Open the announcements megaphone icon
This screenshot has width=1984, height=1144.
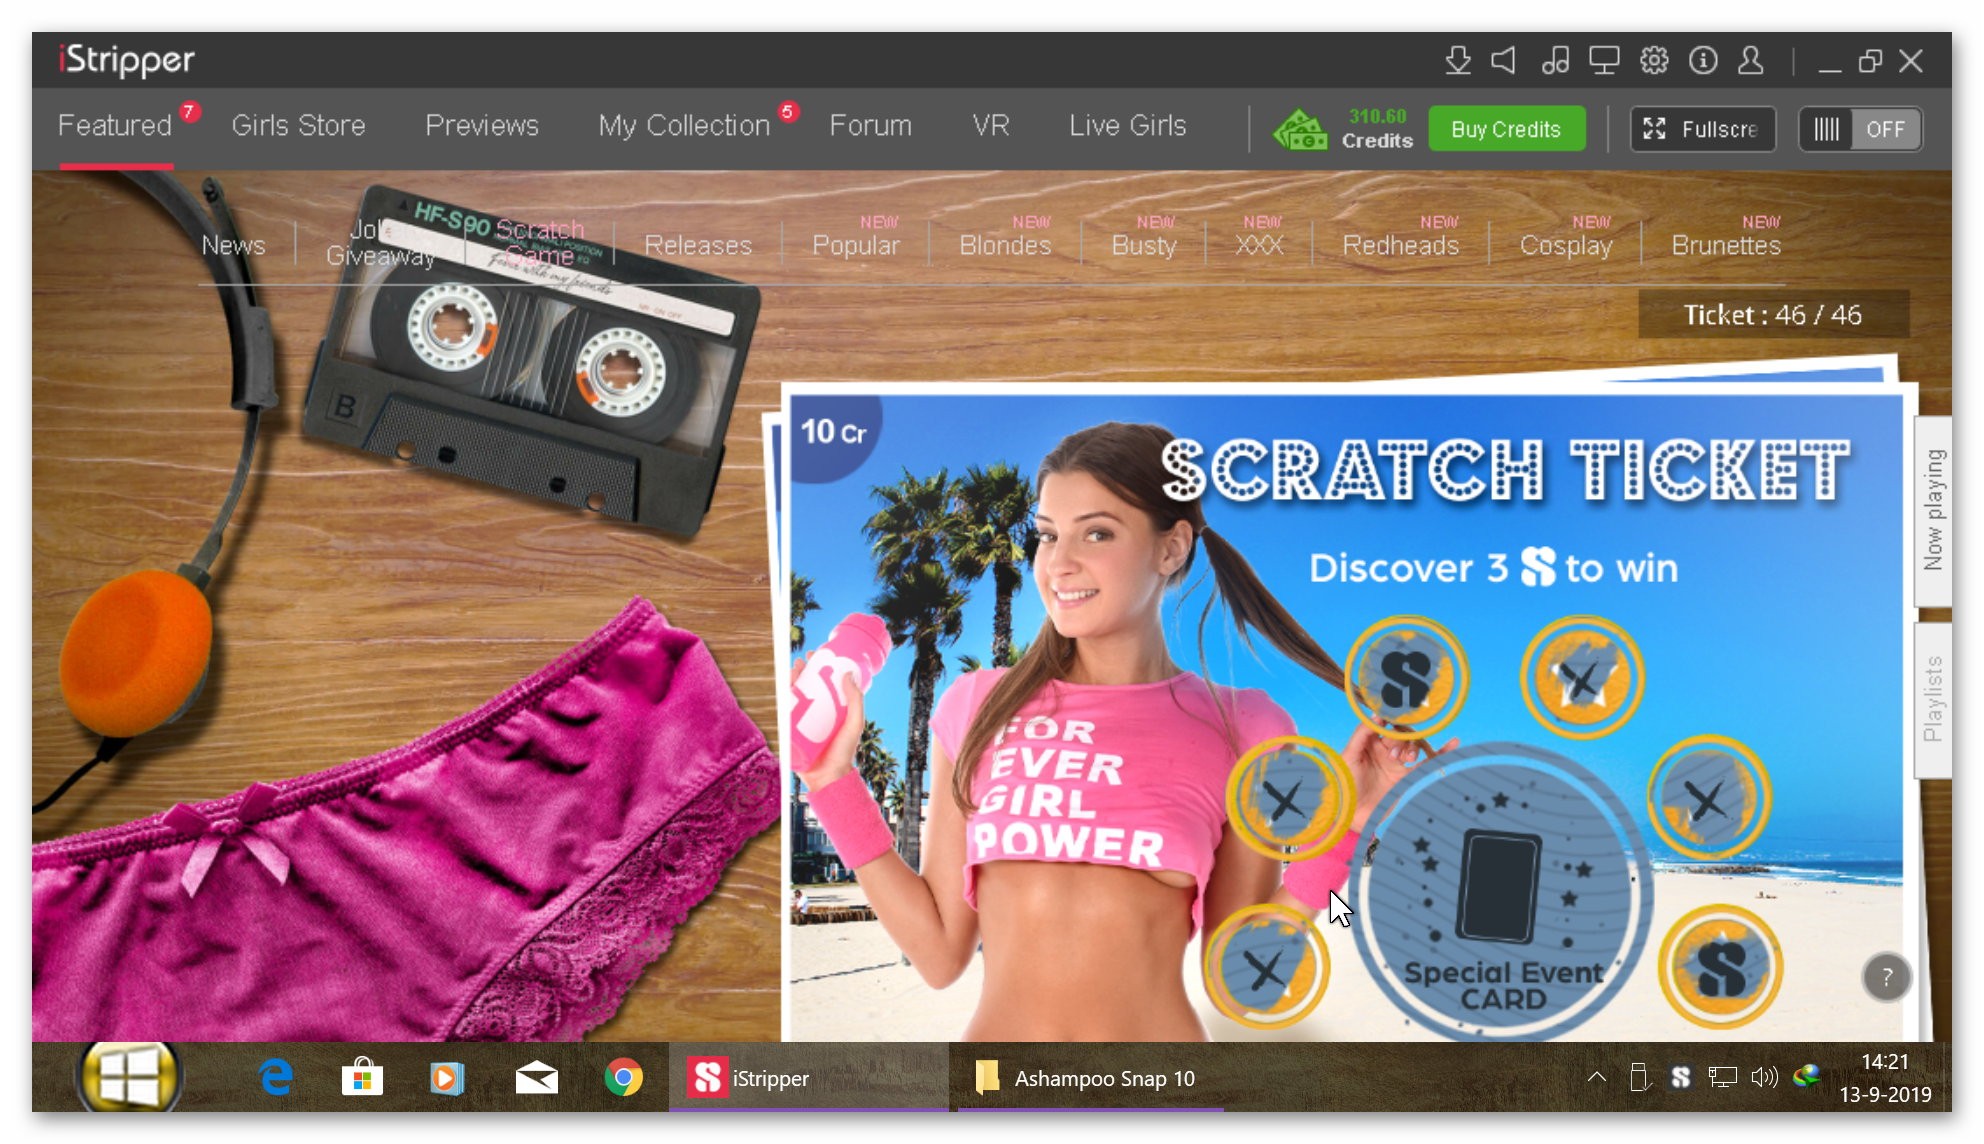coord(1504,61)
